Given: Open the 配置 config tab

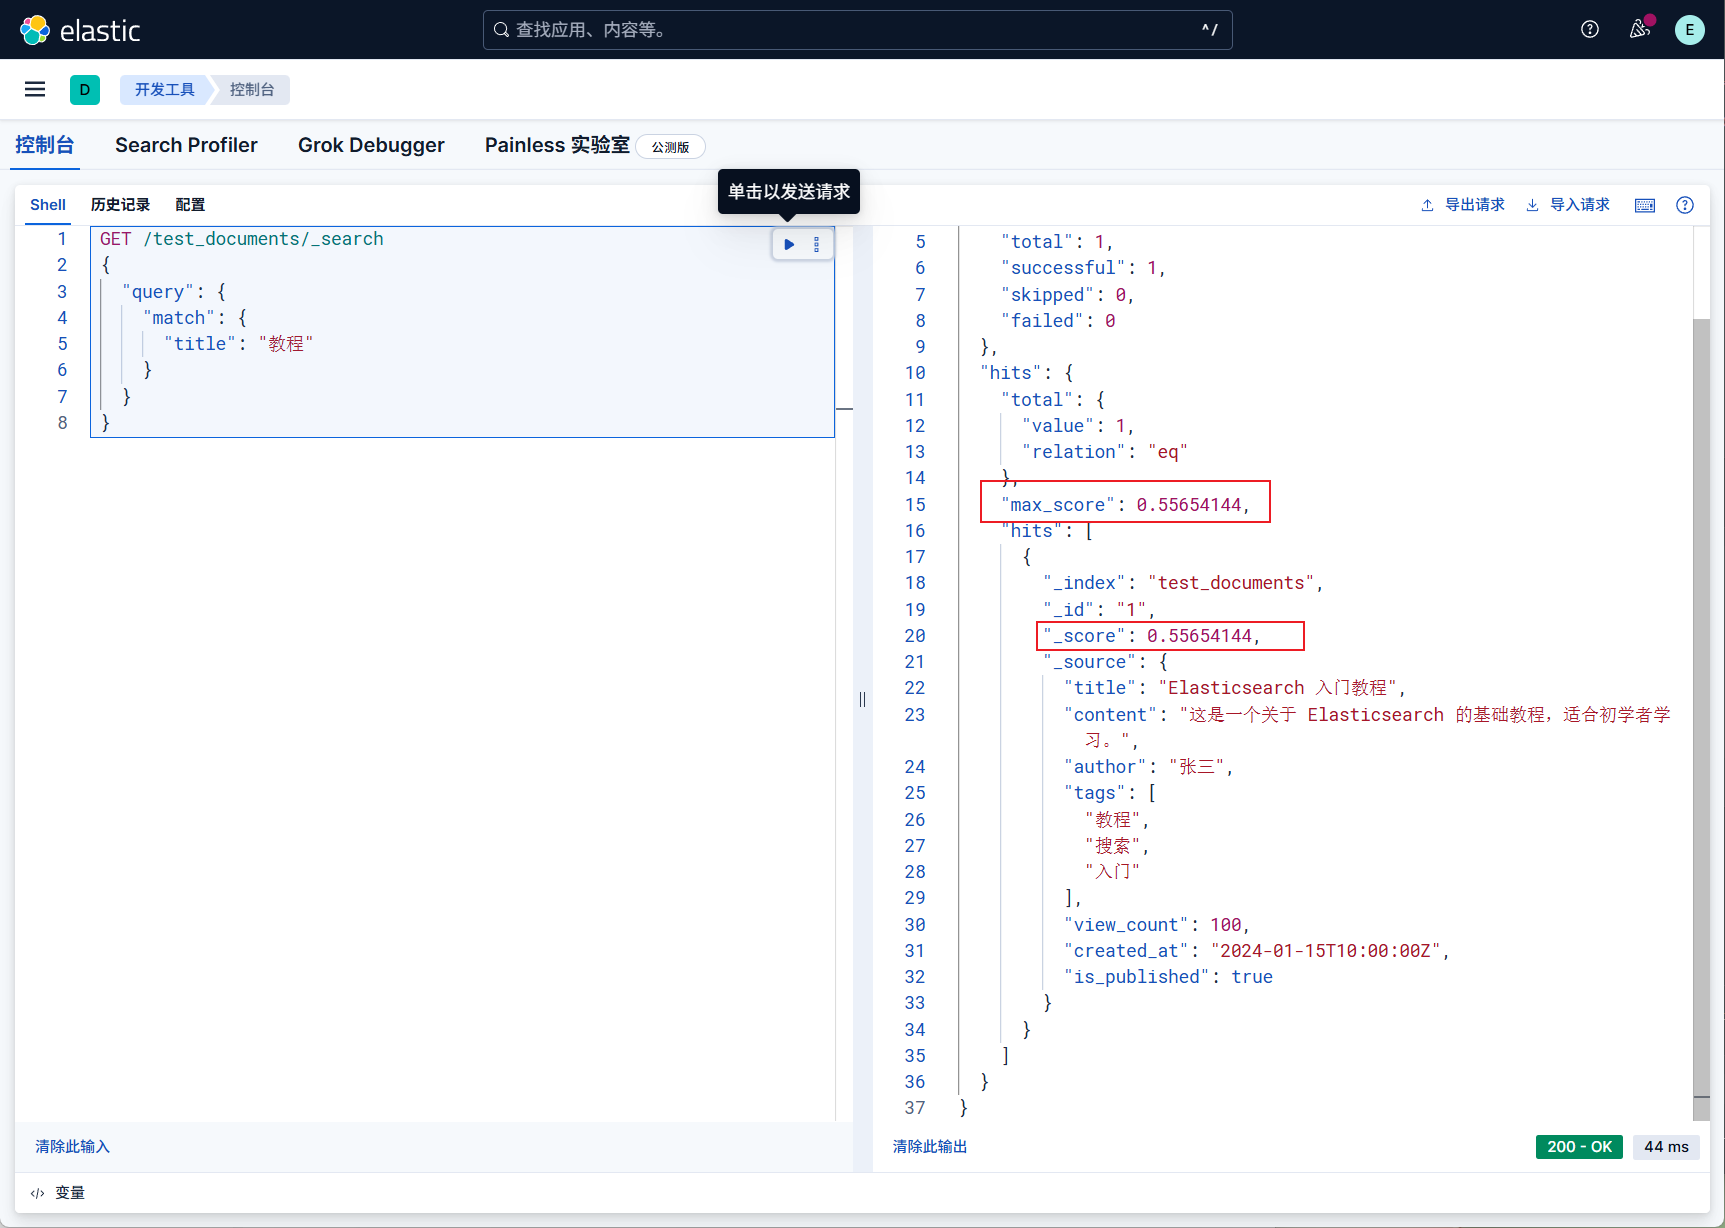Looking at the screenshot, I should 190,205.
